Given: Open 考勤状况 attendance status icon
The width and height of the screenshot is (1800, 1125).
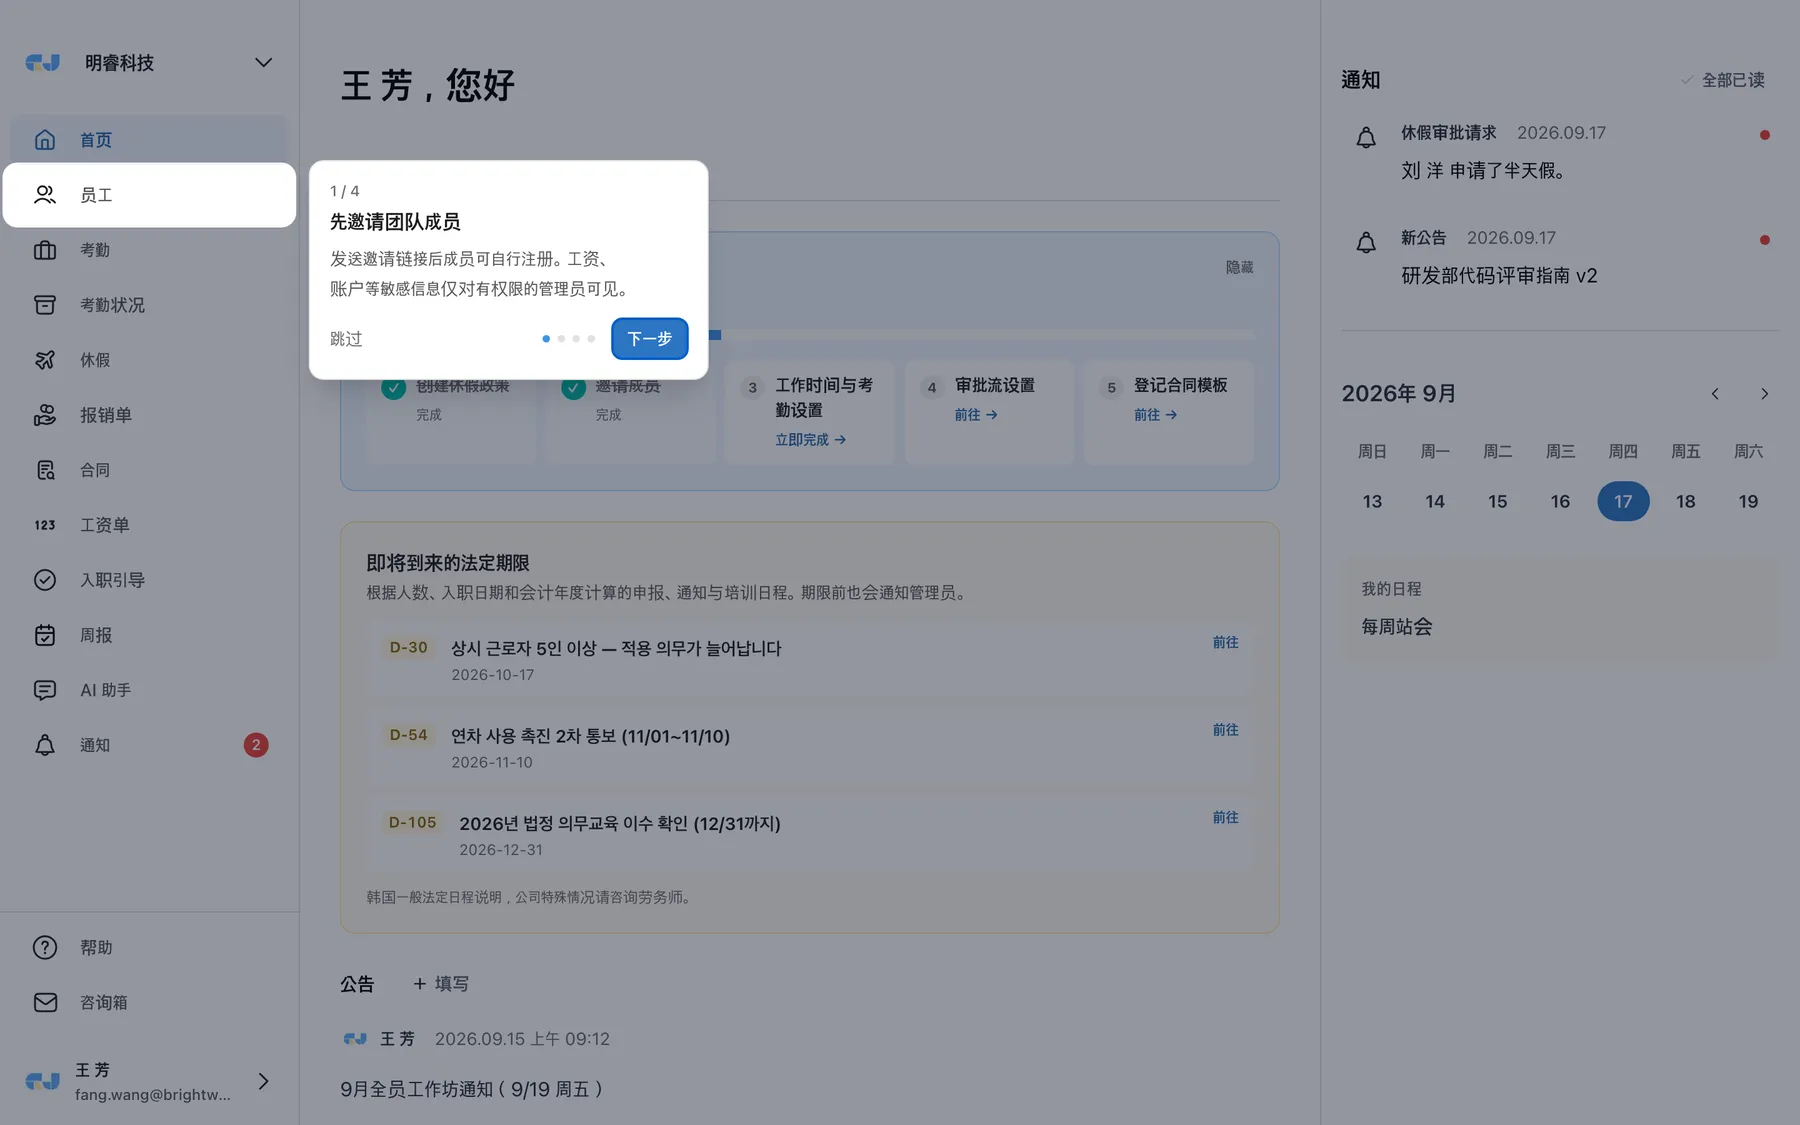Looking at the screenshot, I should tap(45, 305).
